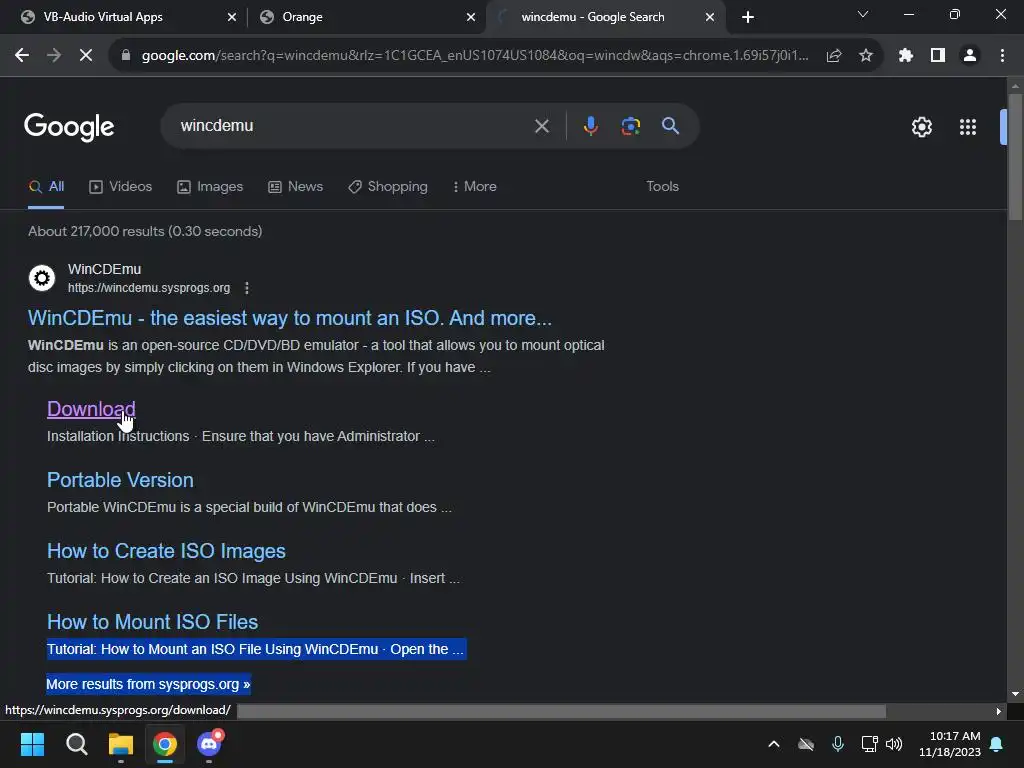1024x768 pixels.
Task: Click the address bar URL
Action: 475,56
